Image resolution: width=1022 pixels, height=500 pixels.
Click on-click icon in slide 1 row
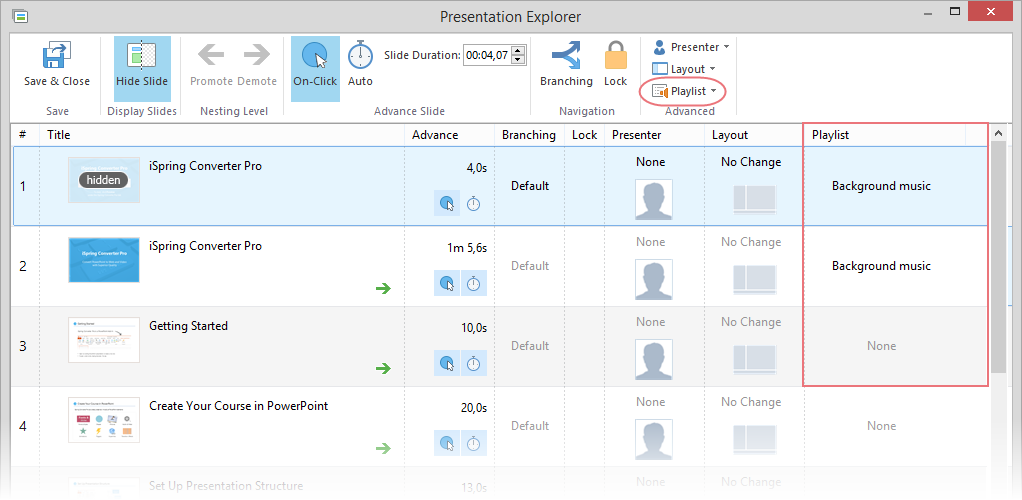(x=447, y=203)
